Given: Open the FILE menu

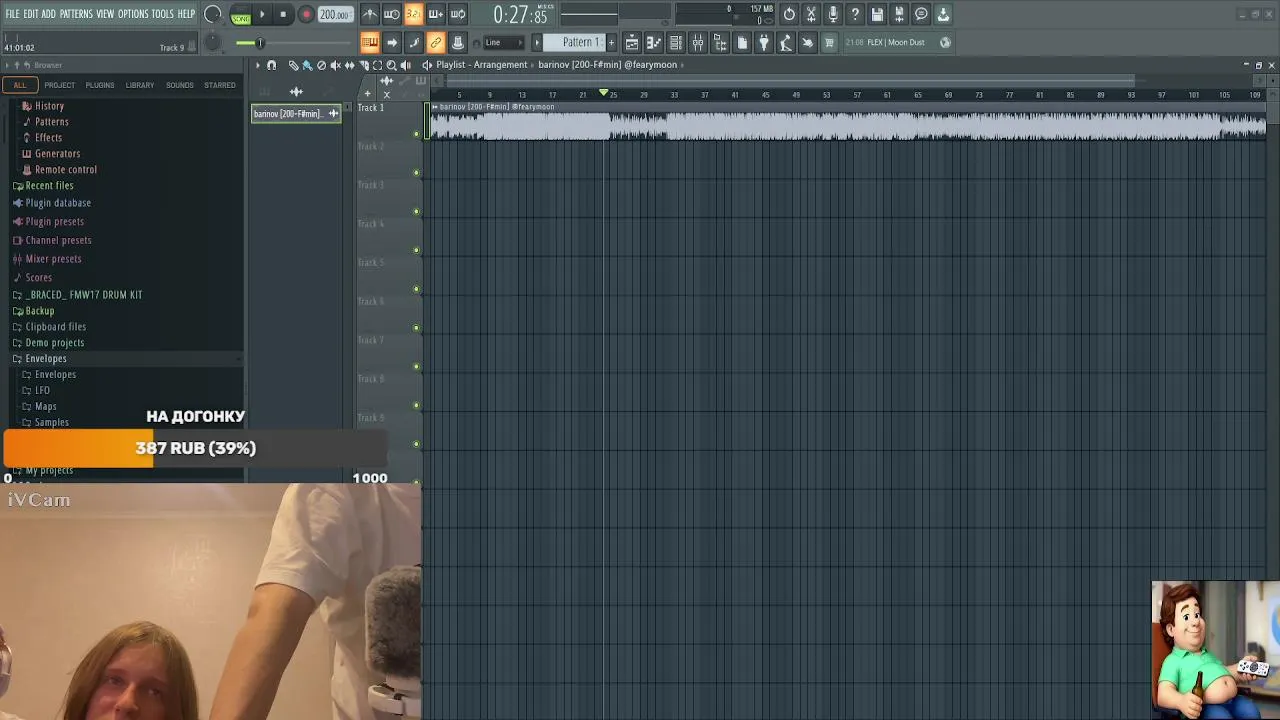Looking at the screenshot, I should pos(12,14).
